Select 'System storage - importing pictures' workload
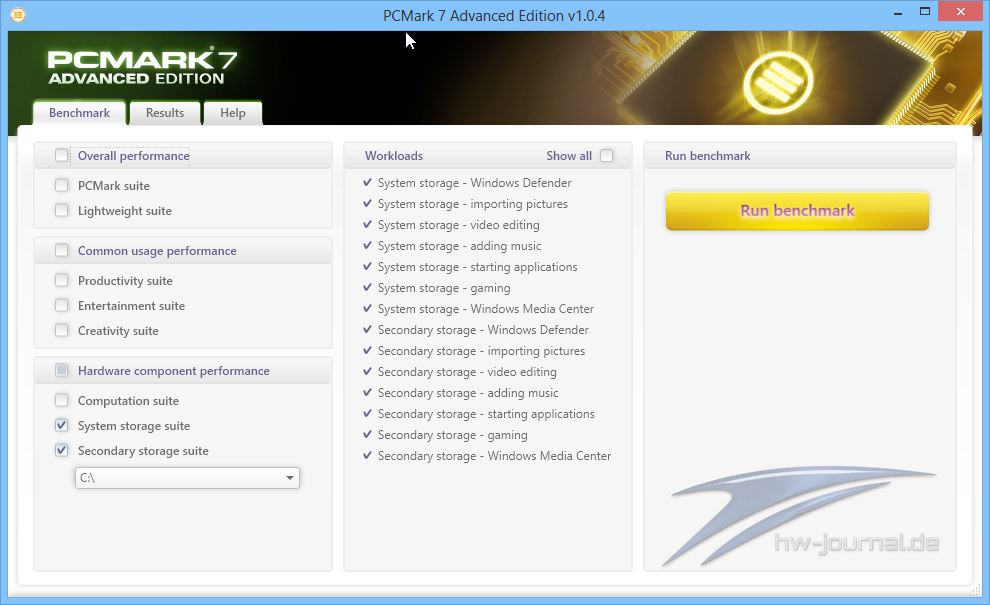Image resolution: width=990 pixels, height=605 pixels. [465, 203]
